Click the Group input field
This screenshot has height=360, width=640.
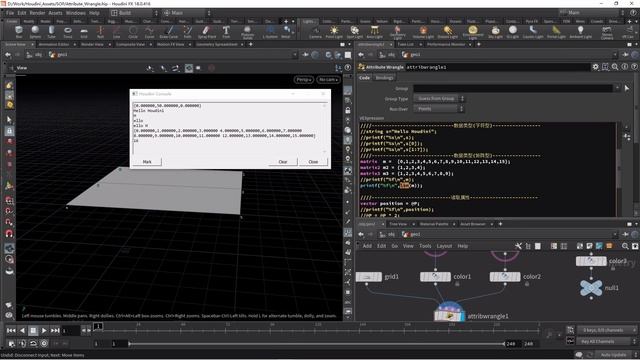(x=513, y=88)
